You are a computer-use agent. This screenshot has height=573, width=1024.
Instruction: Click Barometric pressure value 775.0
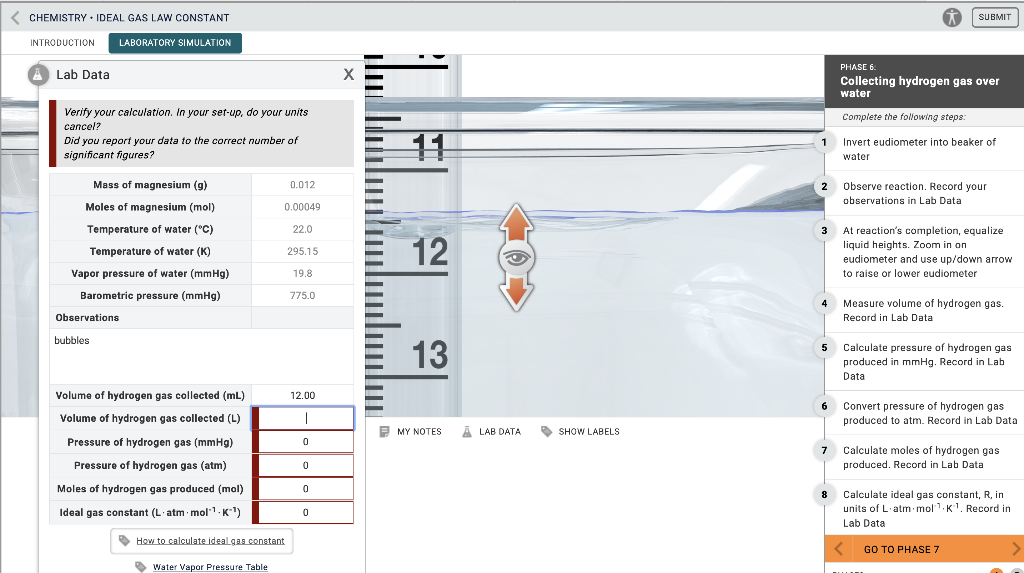[302, 295]
